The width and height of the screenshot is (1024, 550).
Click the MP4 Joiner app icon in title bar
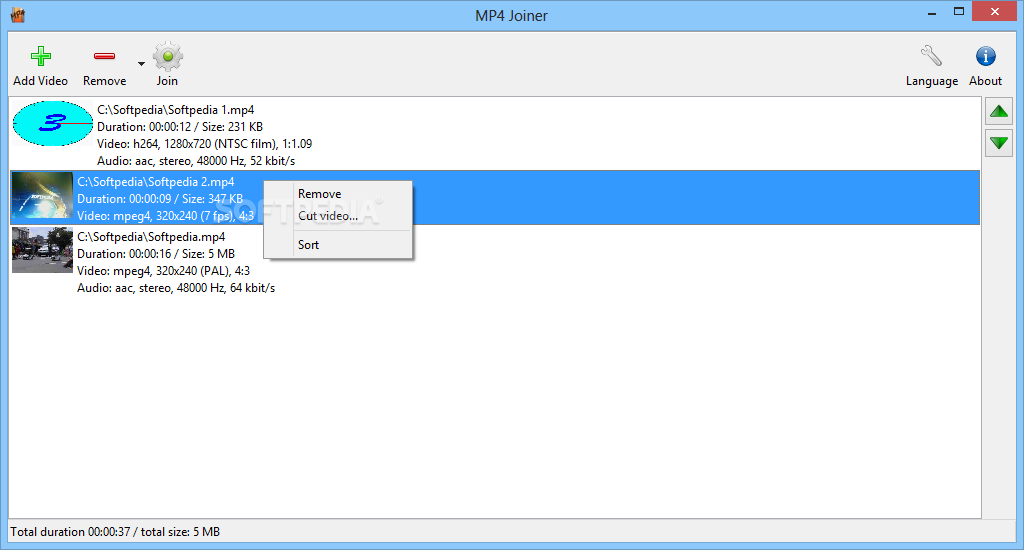click(x=18, y=14)
